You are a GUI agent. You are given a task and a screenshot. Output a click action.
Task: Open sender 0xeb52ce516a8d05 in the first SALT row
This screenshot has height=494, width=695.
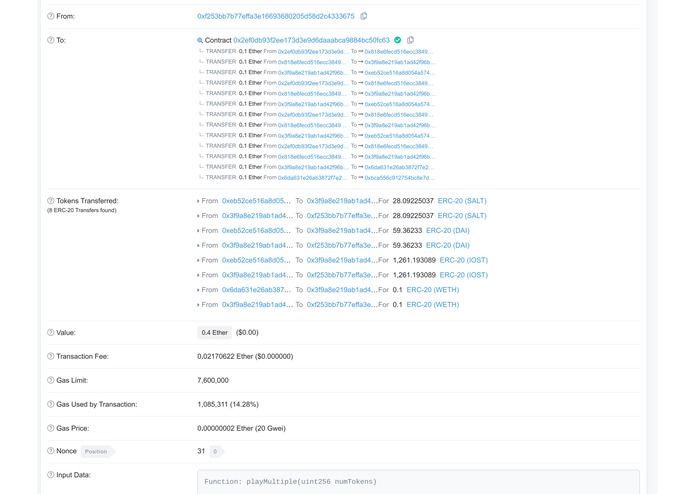(x=256, y=201)
